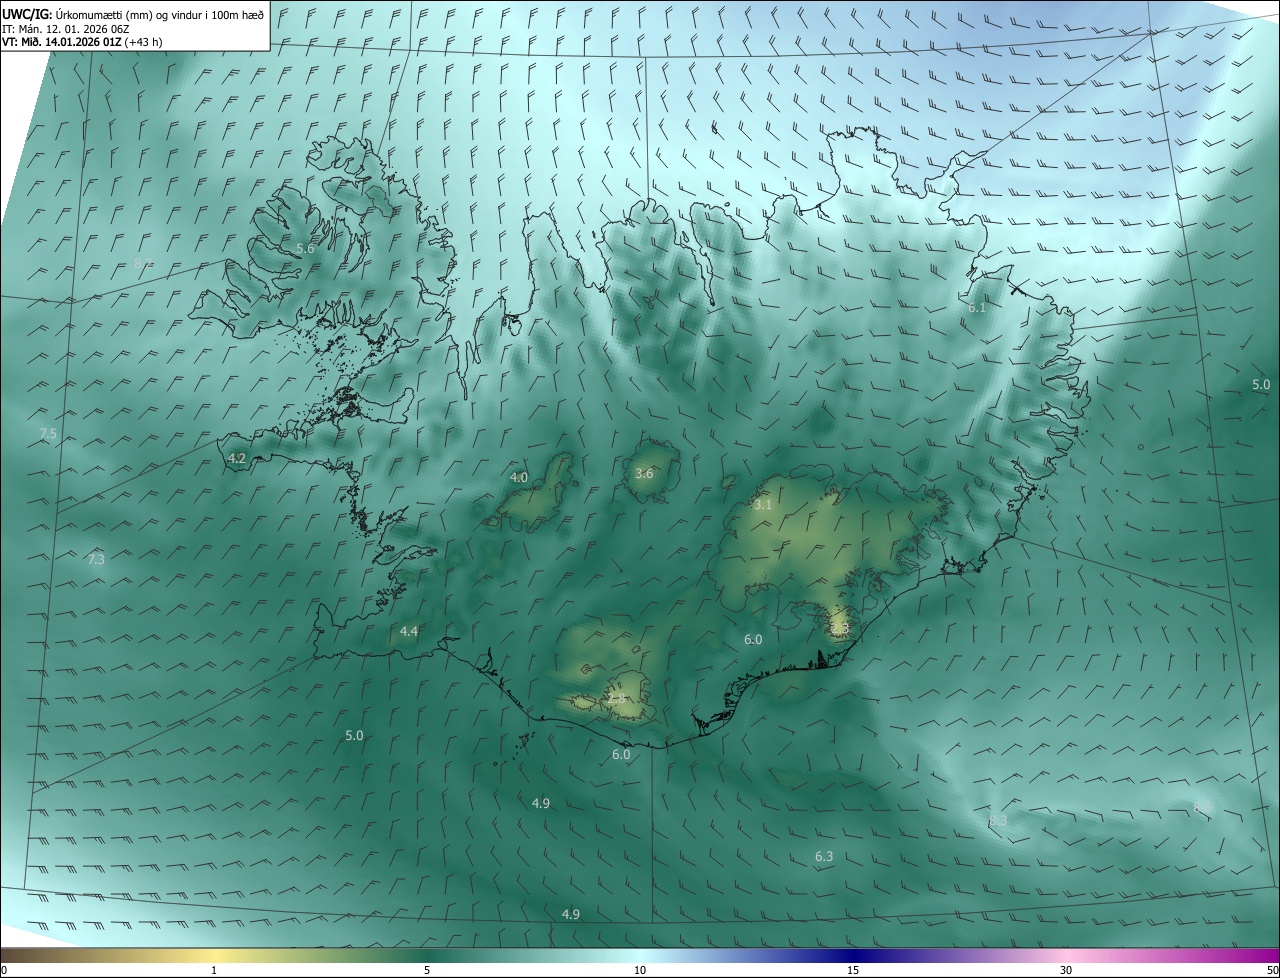Click the 6.1 value in the northeast

[977, 308]
